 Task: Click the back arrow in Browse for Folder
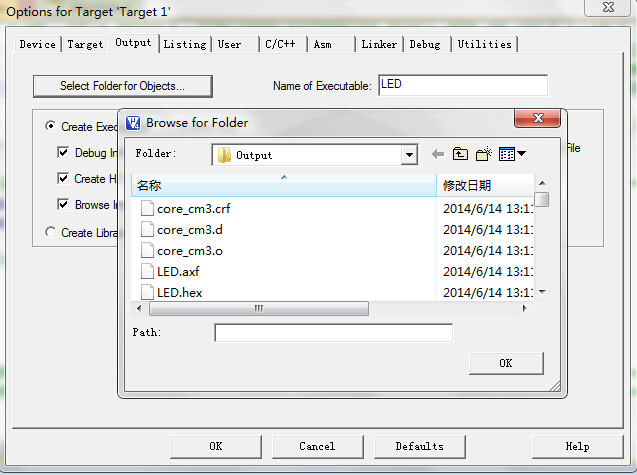click(x=437, y=154)
